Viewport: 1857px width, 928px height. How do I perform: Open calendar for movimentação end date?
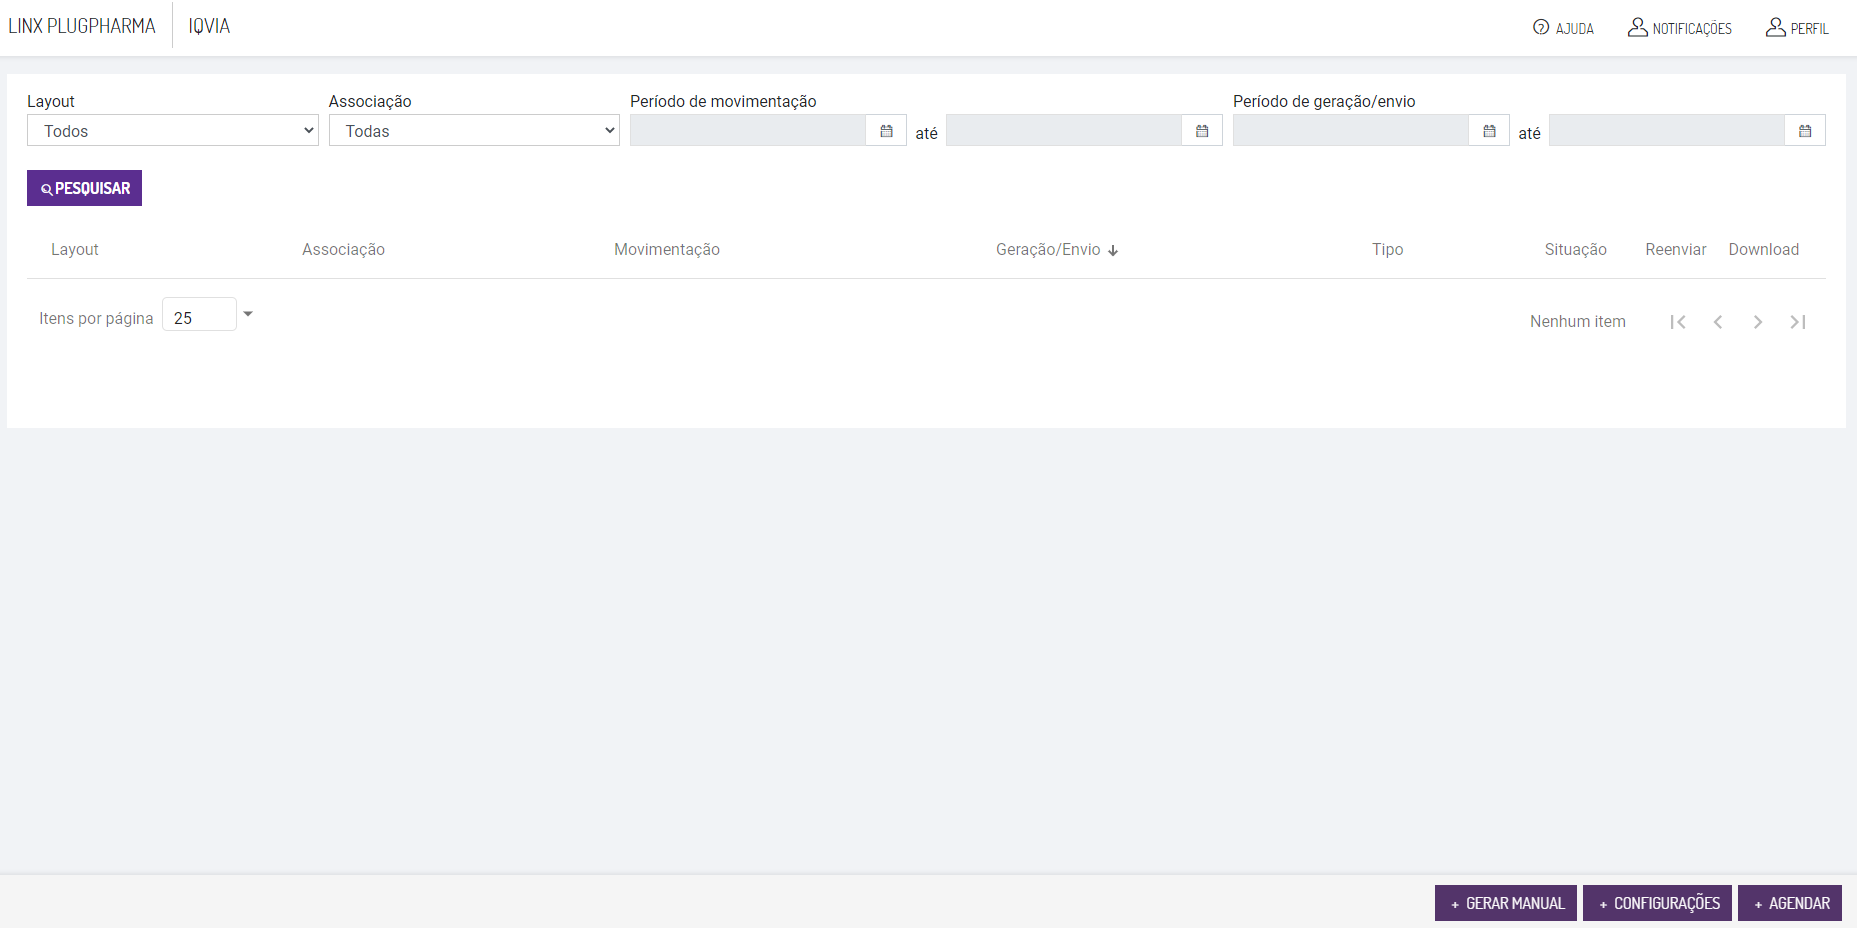point(1202,131)
